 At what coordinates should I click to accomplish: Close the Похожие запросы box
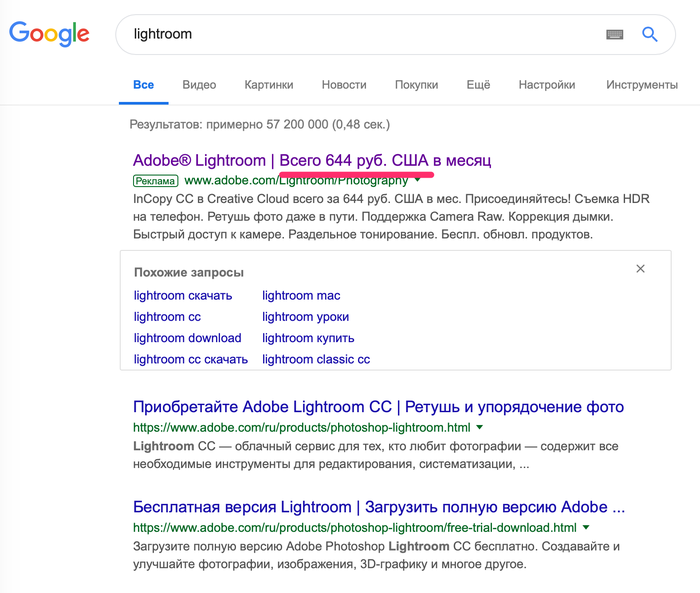point(640,268)
